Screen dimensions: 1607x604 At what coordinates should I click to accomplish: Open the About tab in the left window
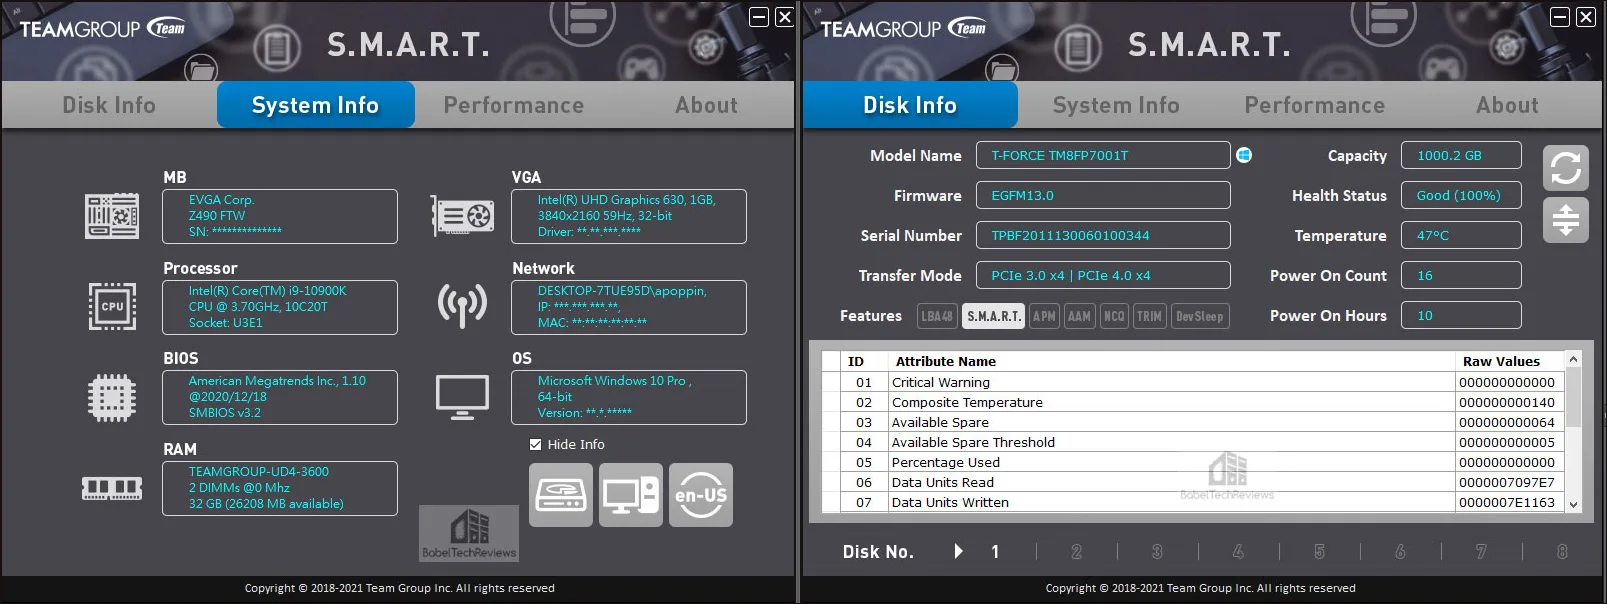click(706, 105)
